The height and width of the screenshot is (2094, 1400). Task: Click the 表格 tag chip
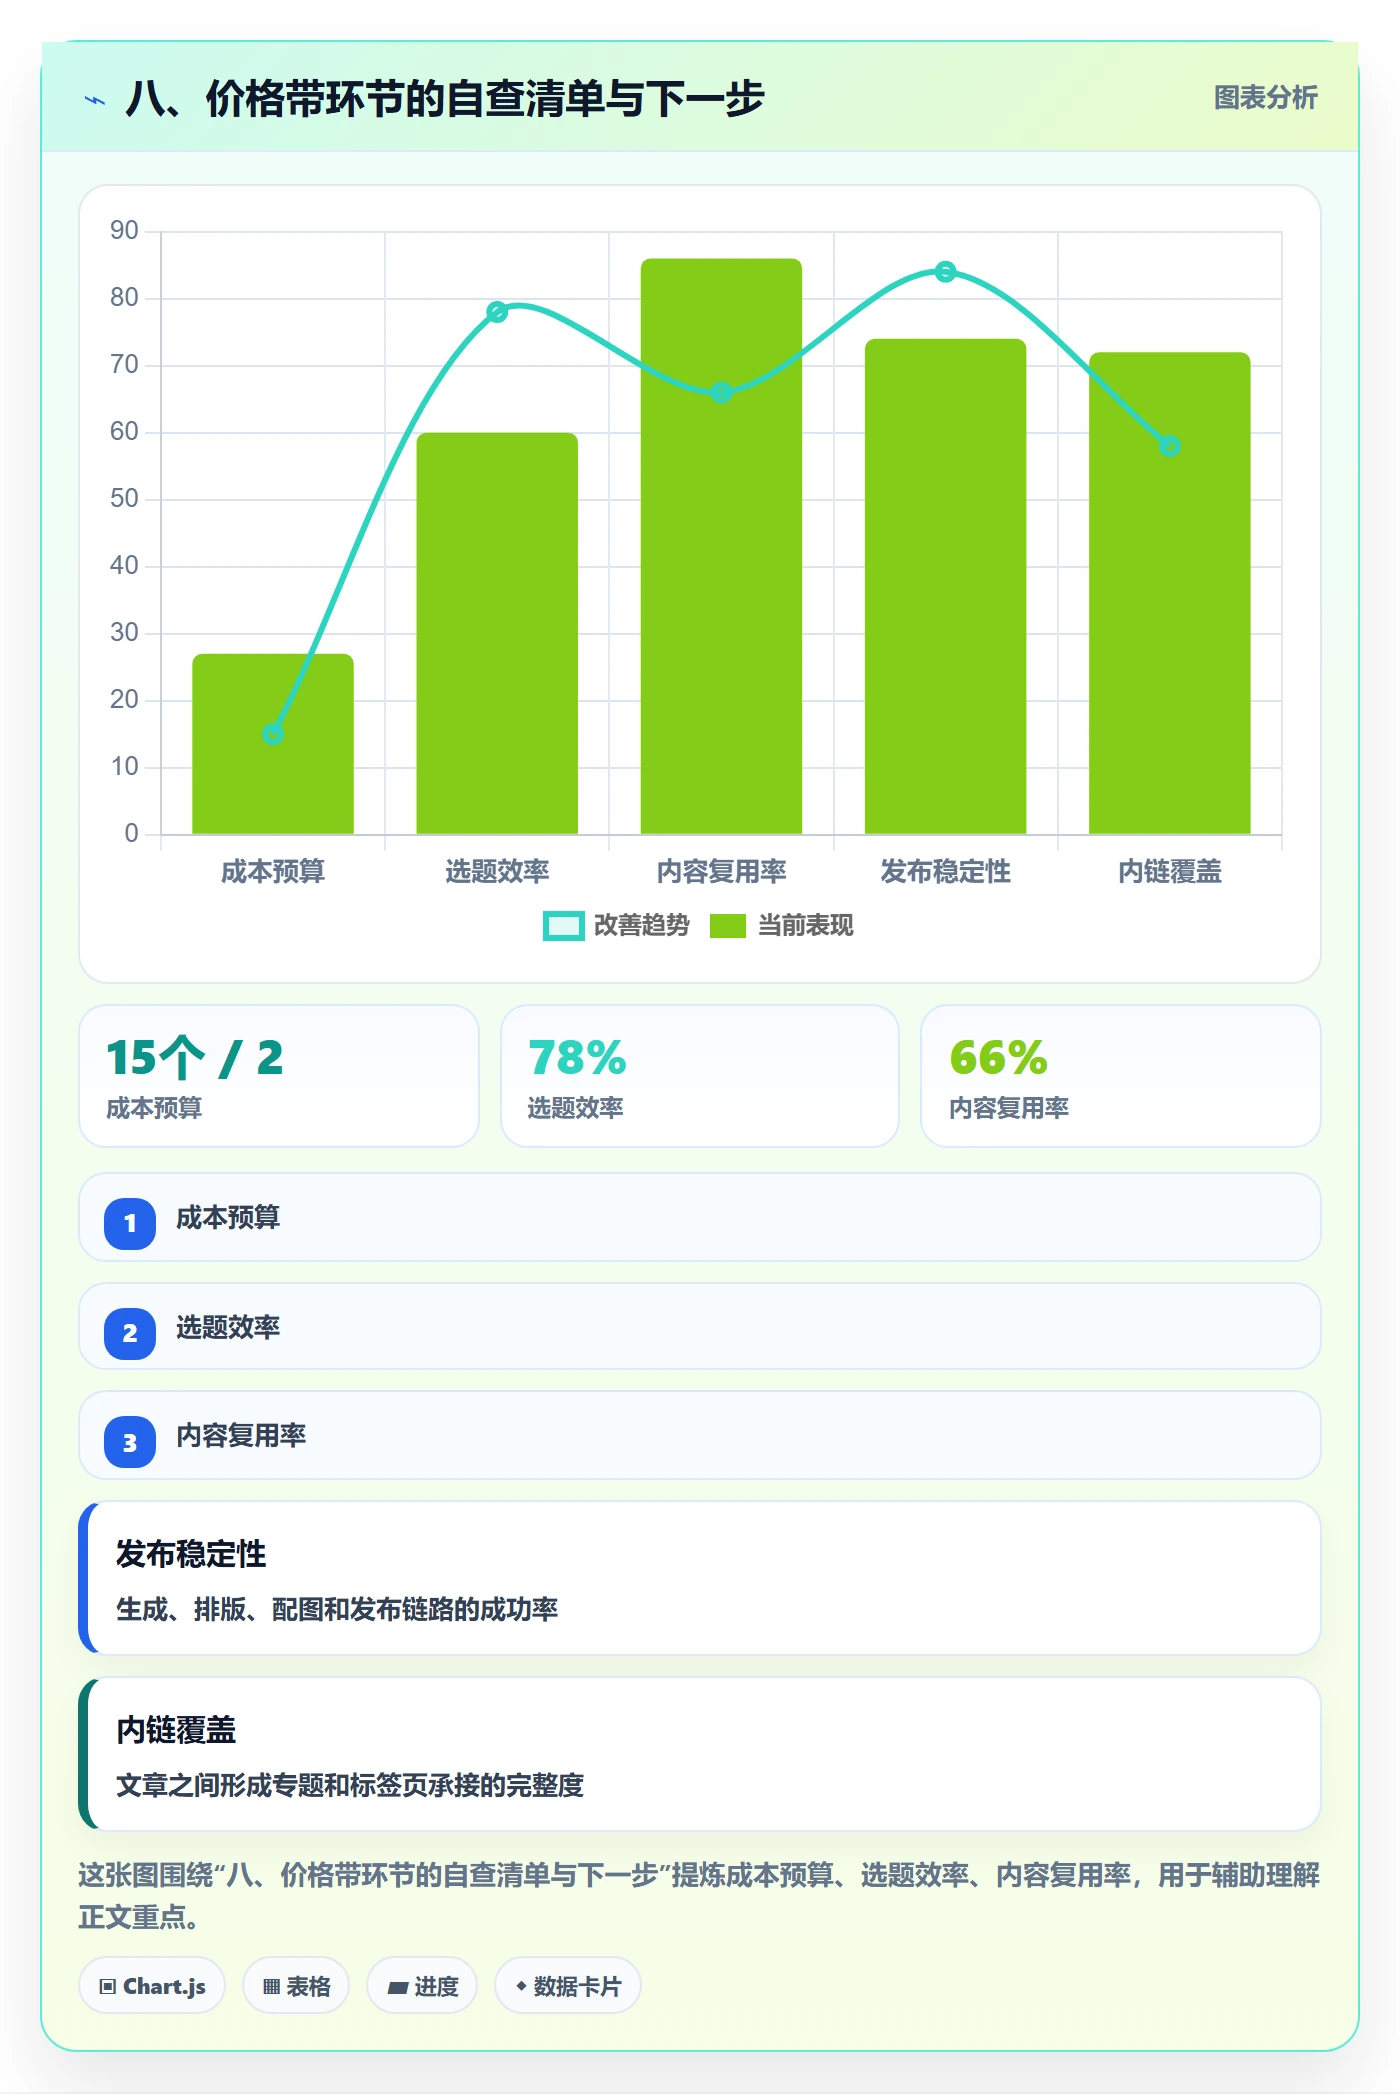pyautogui.click(x=296, y=1986)
